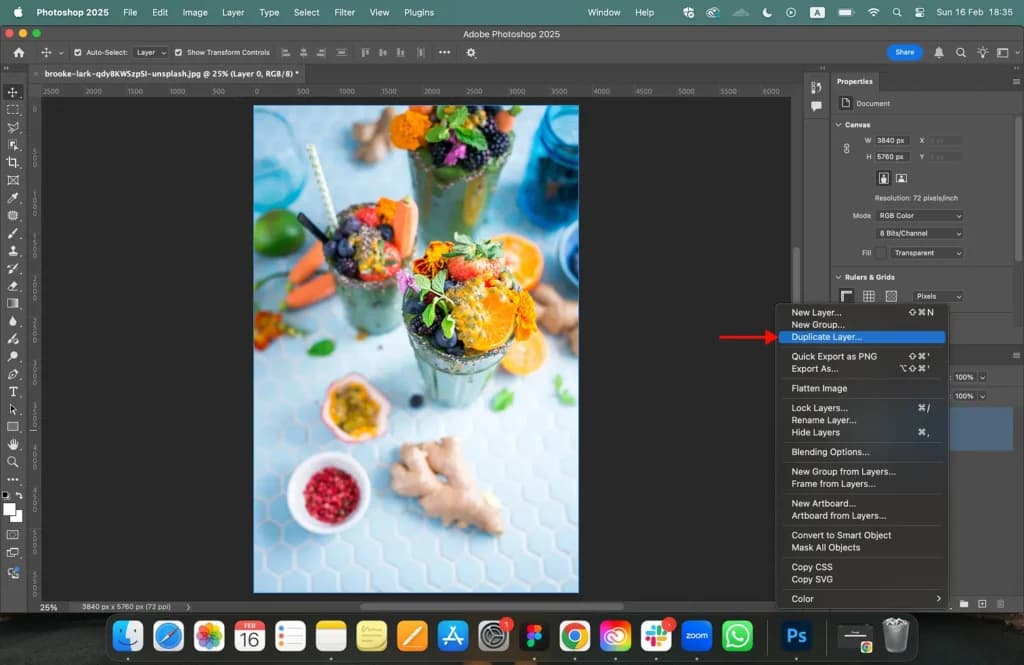The image size is (1024, 665).
Task: Select the Brush tool
Action: [x=13, y=233]
